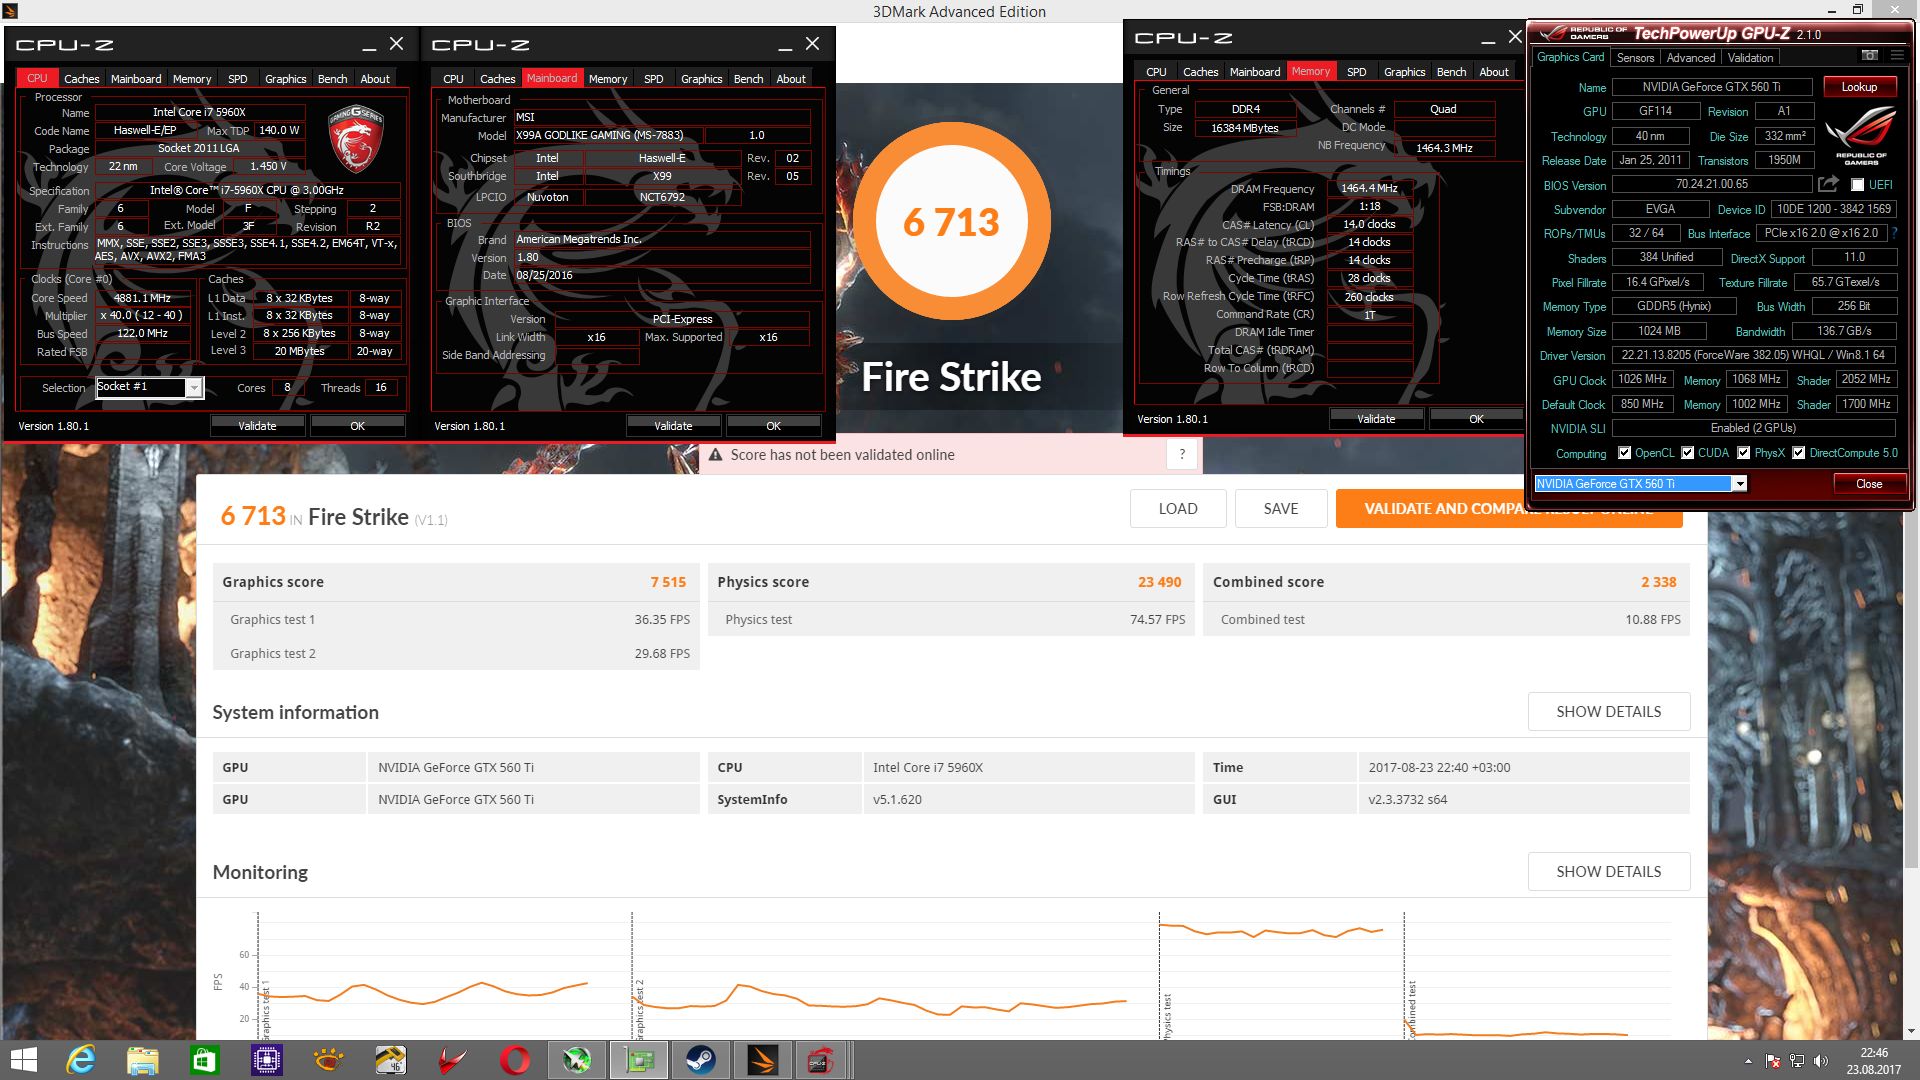Click the BIOS export share arrow icon
Image resolution: width=1920 pixels, height=1080 pixels.
[1829, 184]
